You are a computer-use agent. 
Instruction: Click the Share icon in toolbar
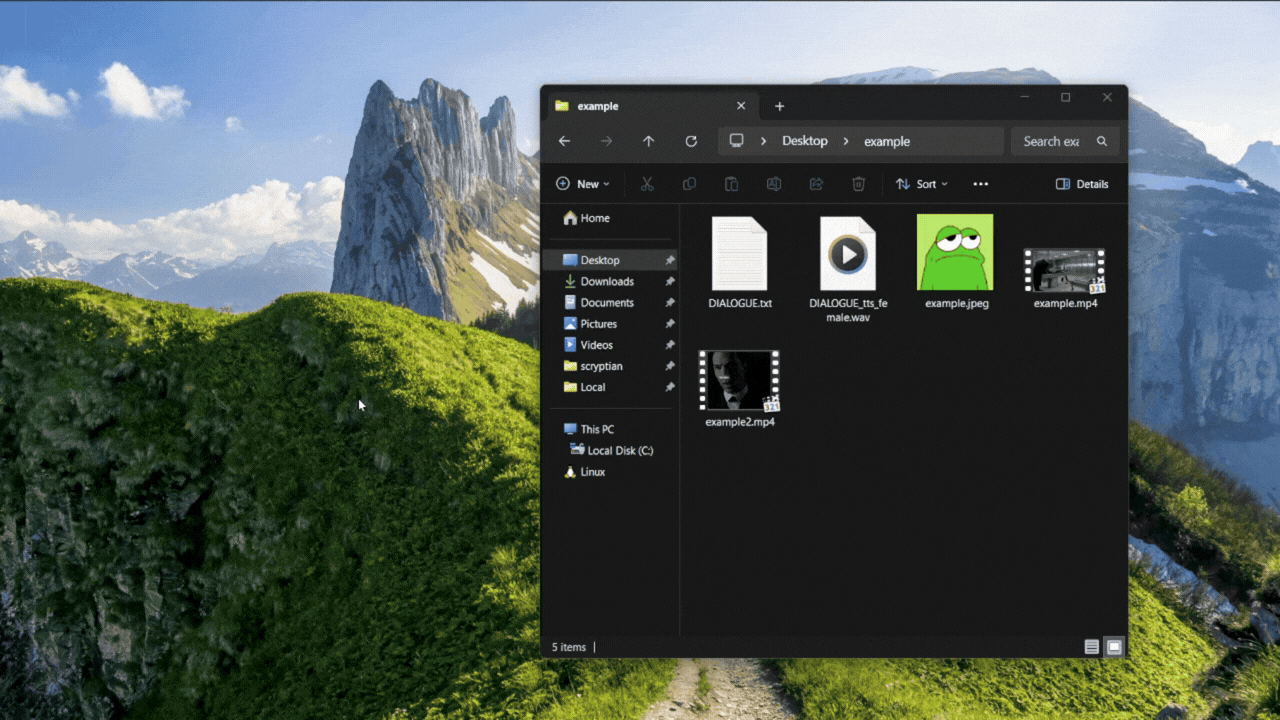coord(816,184)
